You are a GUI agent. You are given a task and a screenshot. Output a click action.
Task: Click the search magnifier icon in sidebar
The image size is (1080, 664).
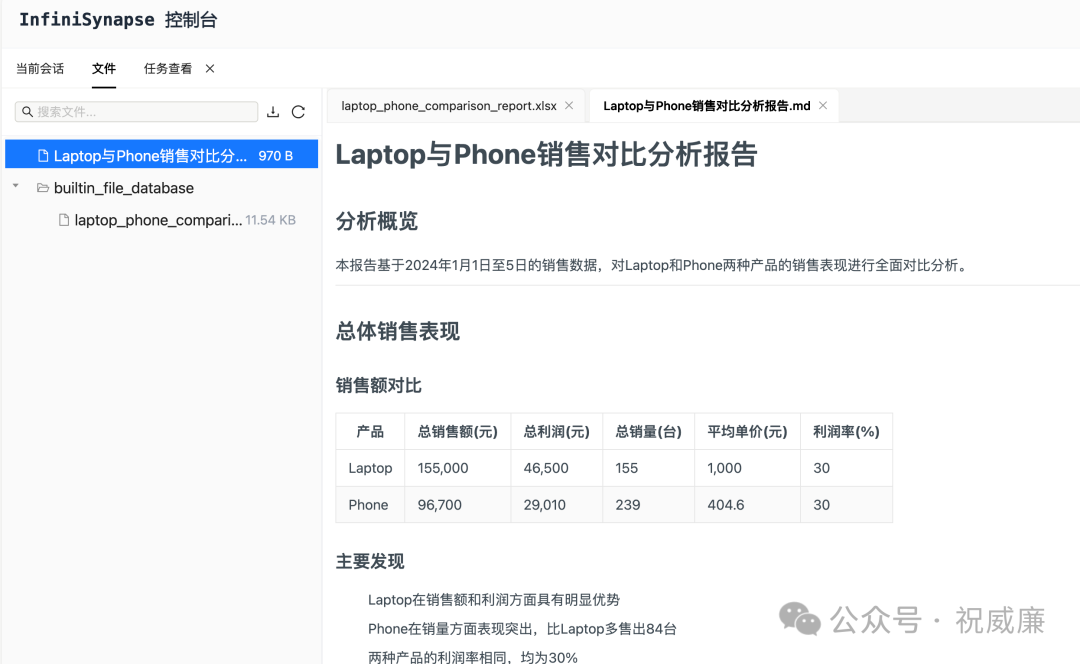(26, 111)
